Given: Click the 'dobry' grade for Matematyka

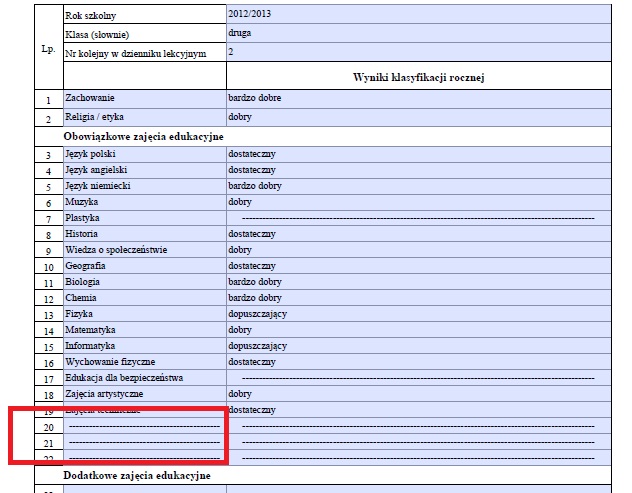Looking at the screenshot, I should pyautogui.click(x=419, y=330).
